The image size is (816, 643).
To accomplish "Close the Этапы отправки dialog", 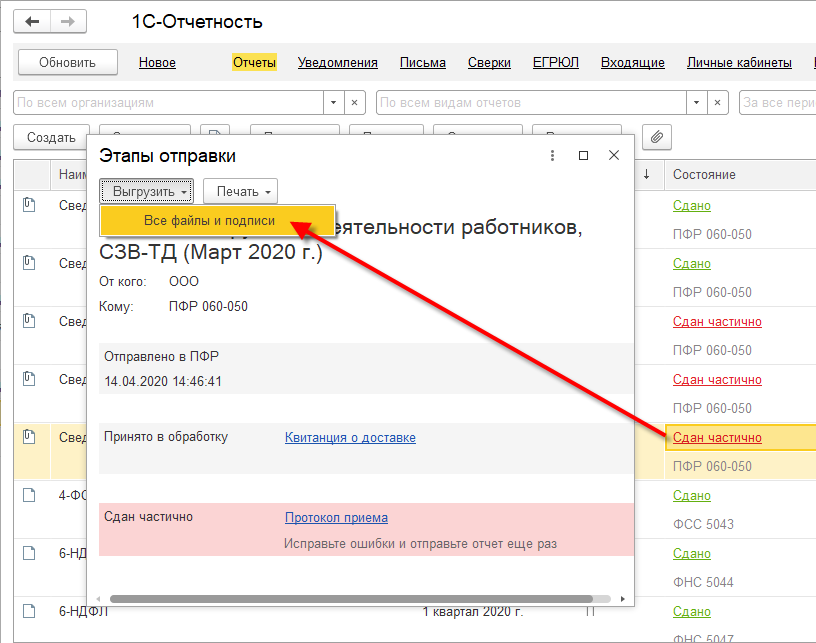I will pyautogui.click(x=614, y=155).
